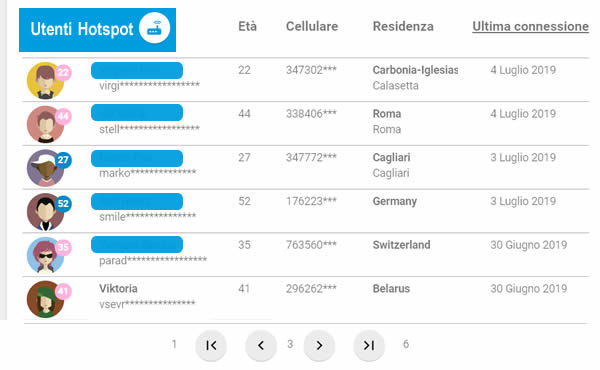Image resolution: width=600 pixels, height=370 pixels.
Task: Select the Utenti Hotspot title banner
Action: click(x=98, y=30)
